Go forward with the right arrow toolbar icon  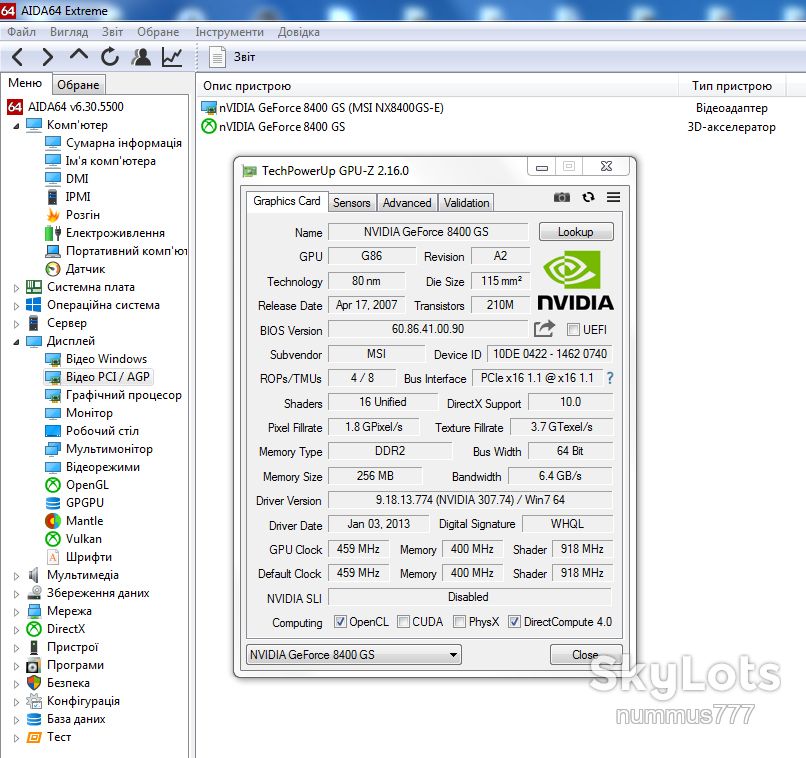click(47, 57)
